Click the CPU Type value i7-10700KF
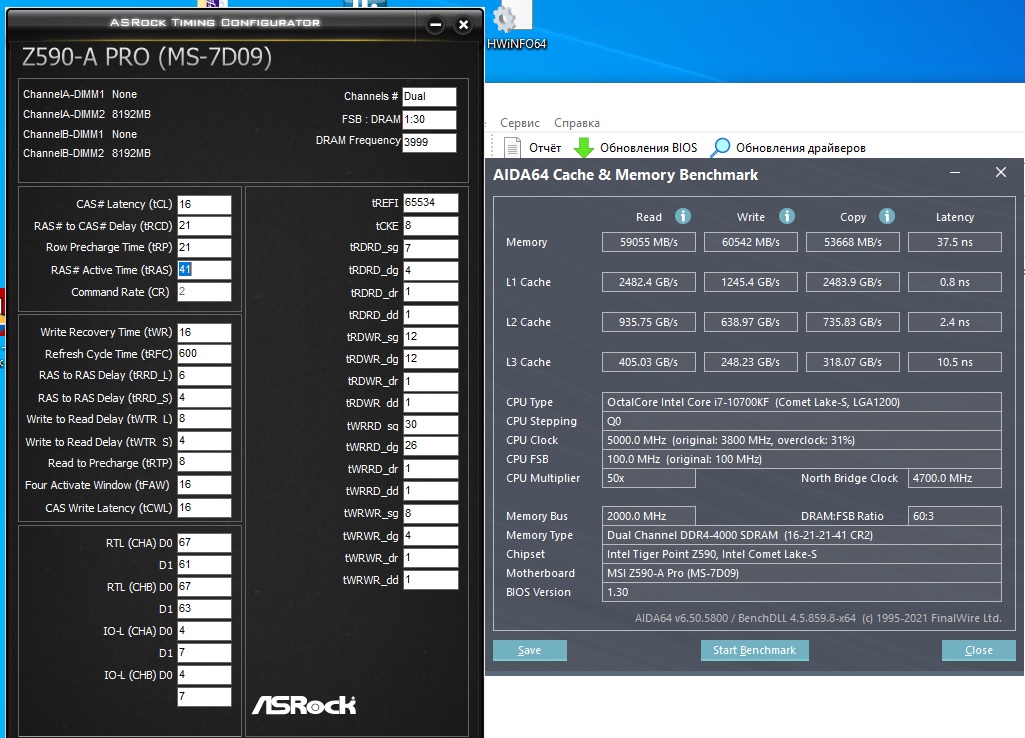The height and width of the screenshot is (738, 1025). tap(801, 402)
